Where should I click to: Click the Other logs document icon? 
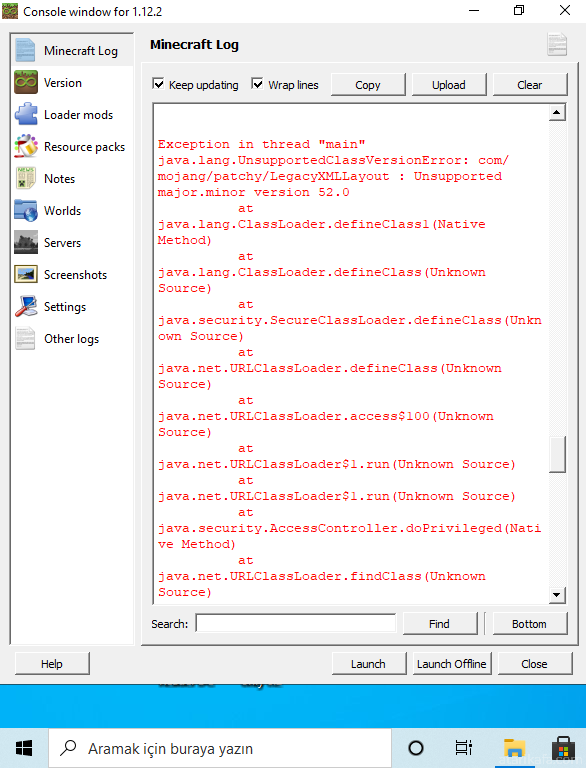25,338
